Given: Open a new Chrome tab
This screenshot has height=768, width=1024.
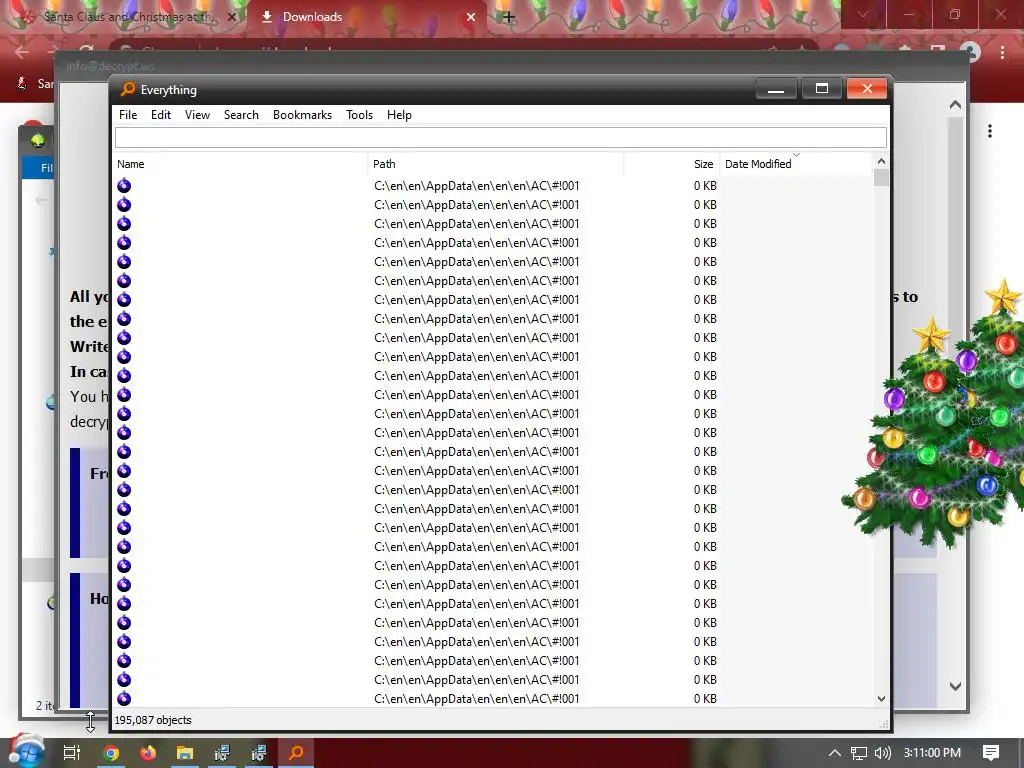Looking at the screenshot, I should (x=509, y=18).
